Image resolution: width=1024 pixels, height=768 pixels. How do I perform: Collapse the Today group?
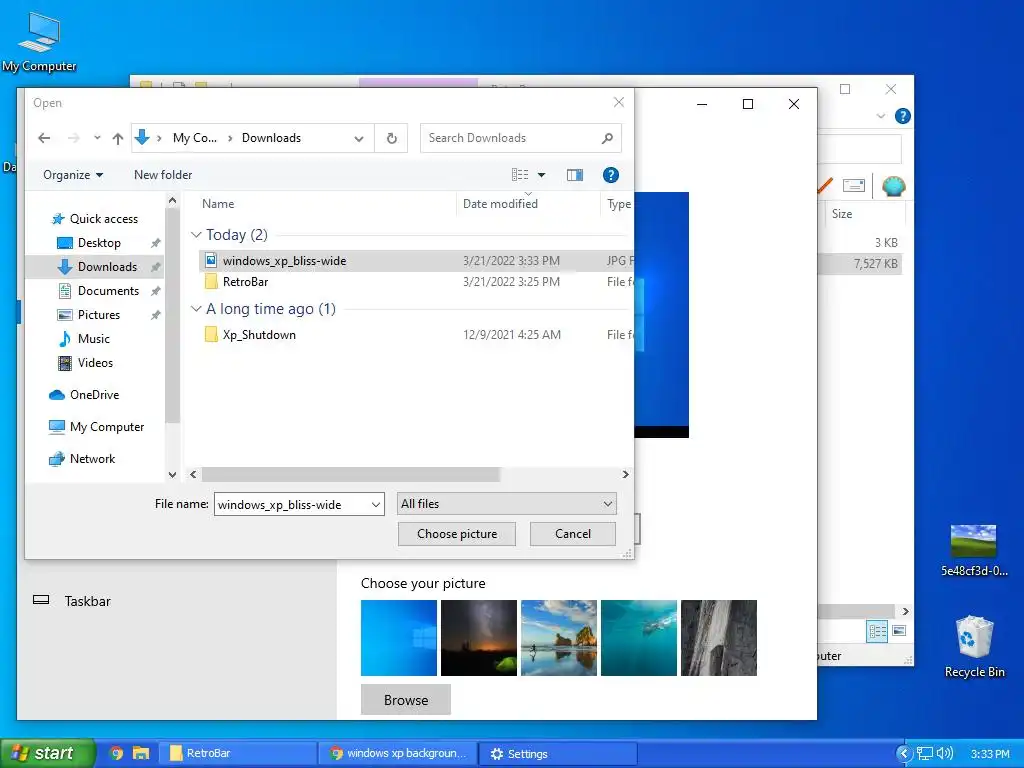[196, 234]
